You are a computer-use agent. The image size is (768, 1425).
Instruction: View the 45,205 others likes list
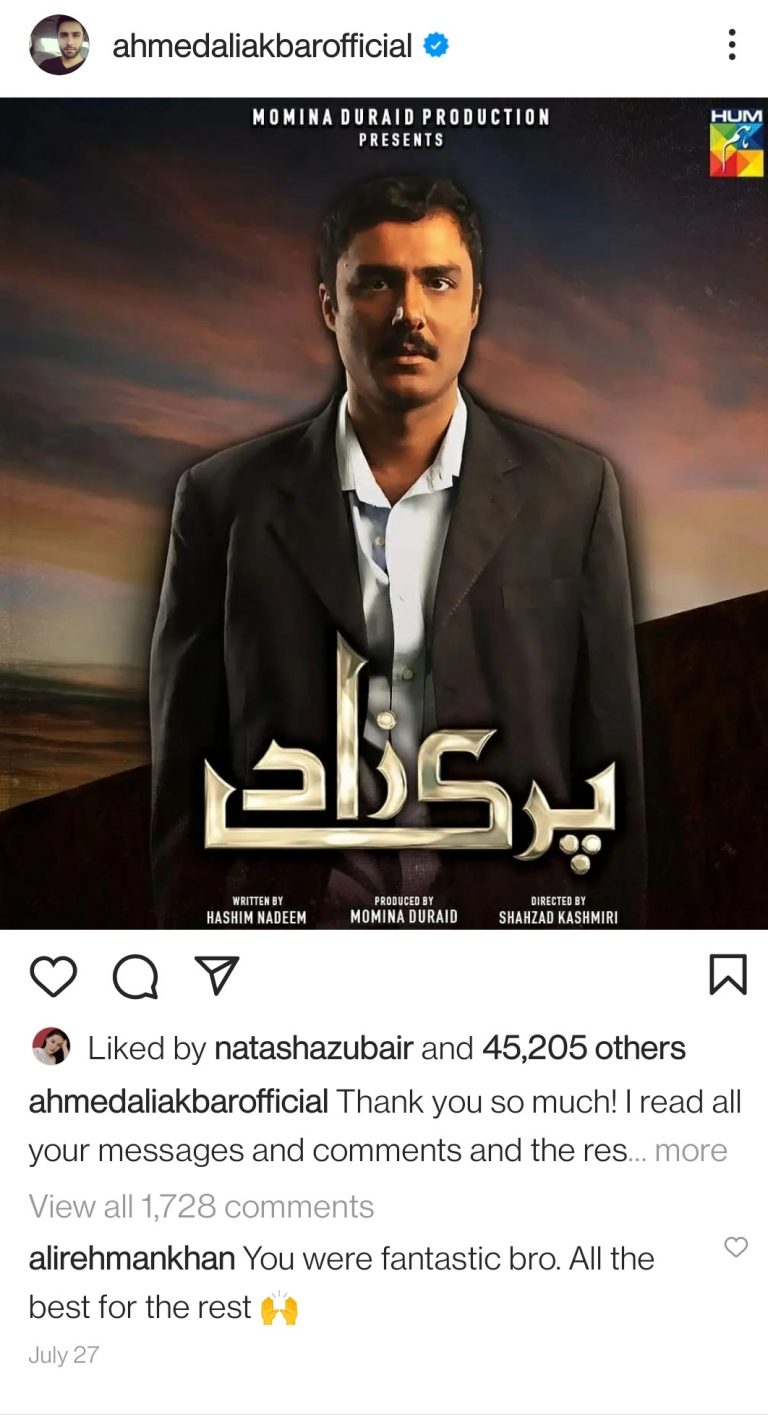pos(584,1048)
